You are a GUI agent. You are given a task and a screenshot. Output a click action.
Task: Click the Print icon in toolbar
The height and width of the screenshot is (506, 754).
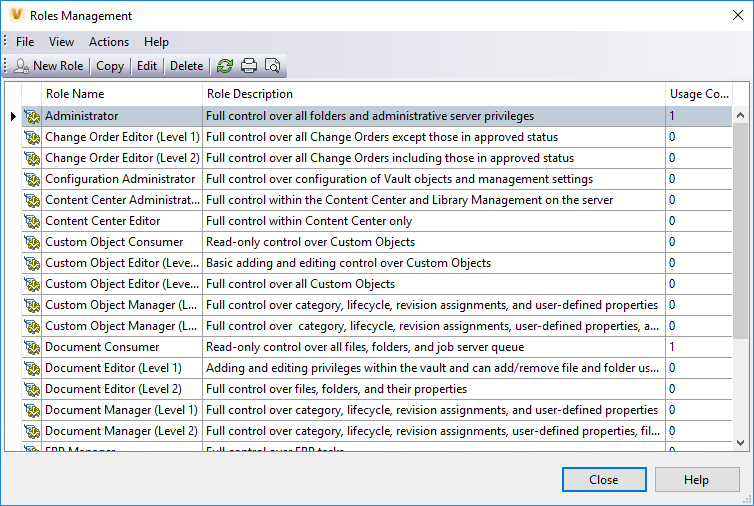(x=249, y=66)
